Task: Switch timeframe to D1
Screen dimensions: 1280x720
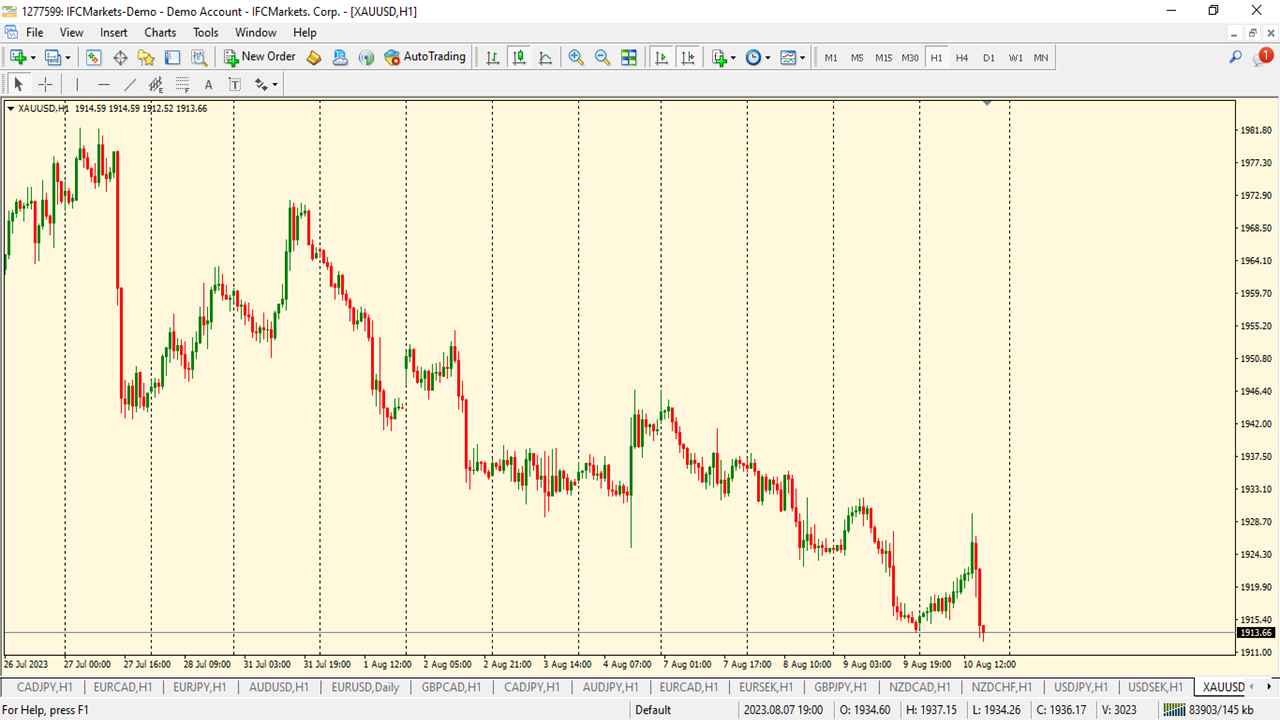Action: [x=989, y=57]
